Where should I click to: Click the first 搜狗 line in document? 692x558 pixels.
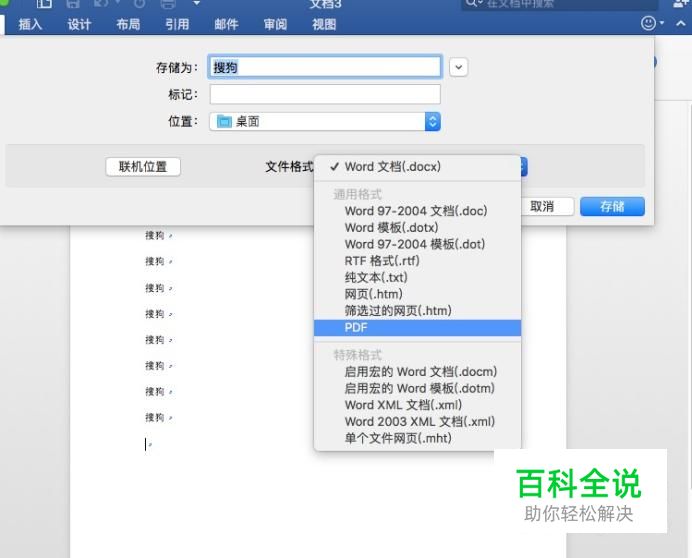click(155, 236)
